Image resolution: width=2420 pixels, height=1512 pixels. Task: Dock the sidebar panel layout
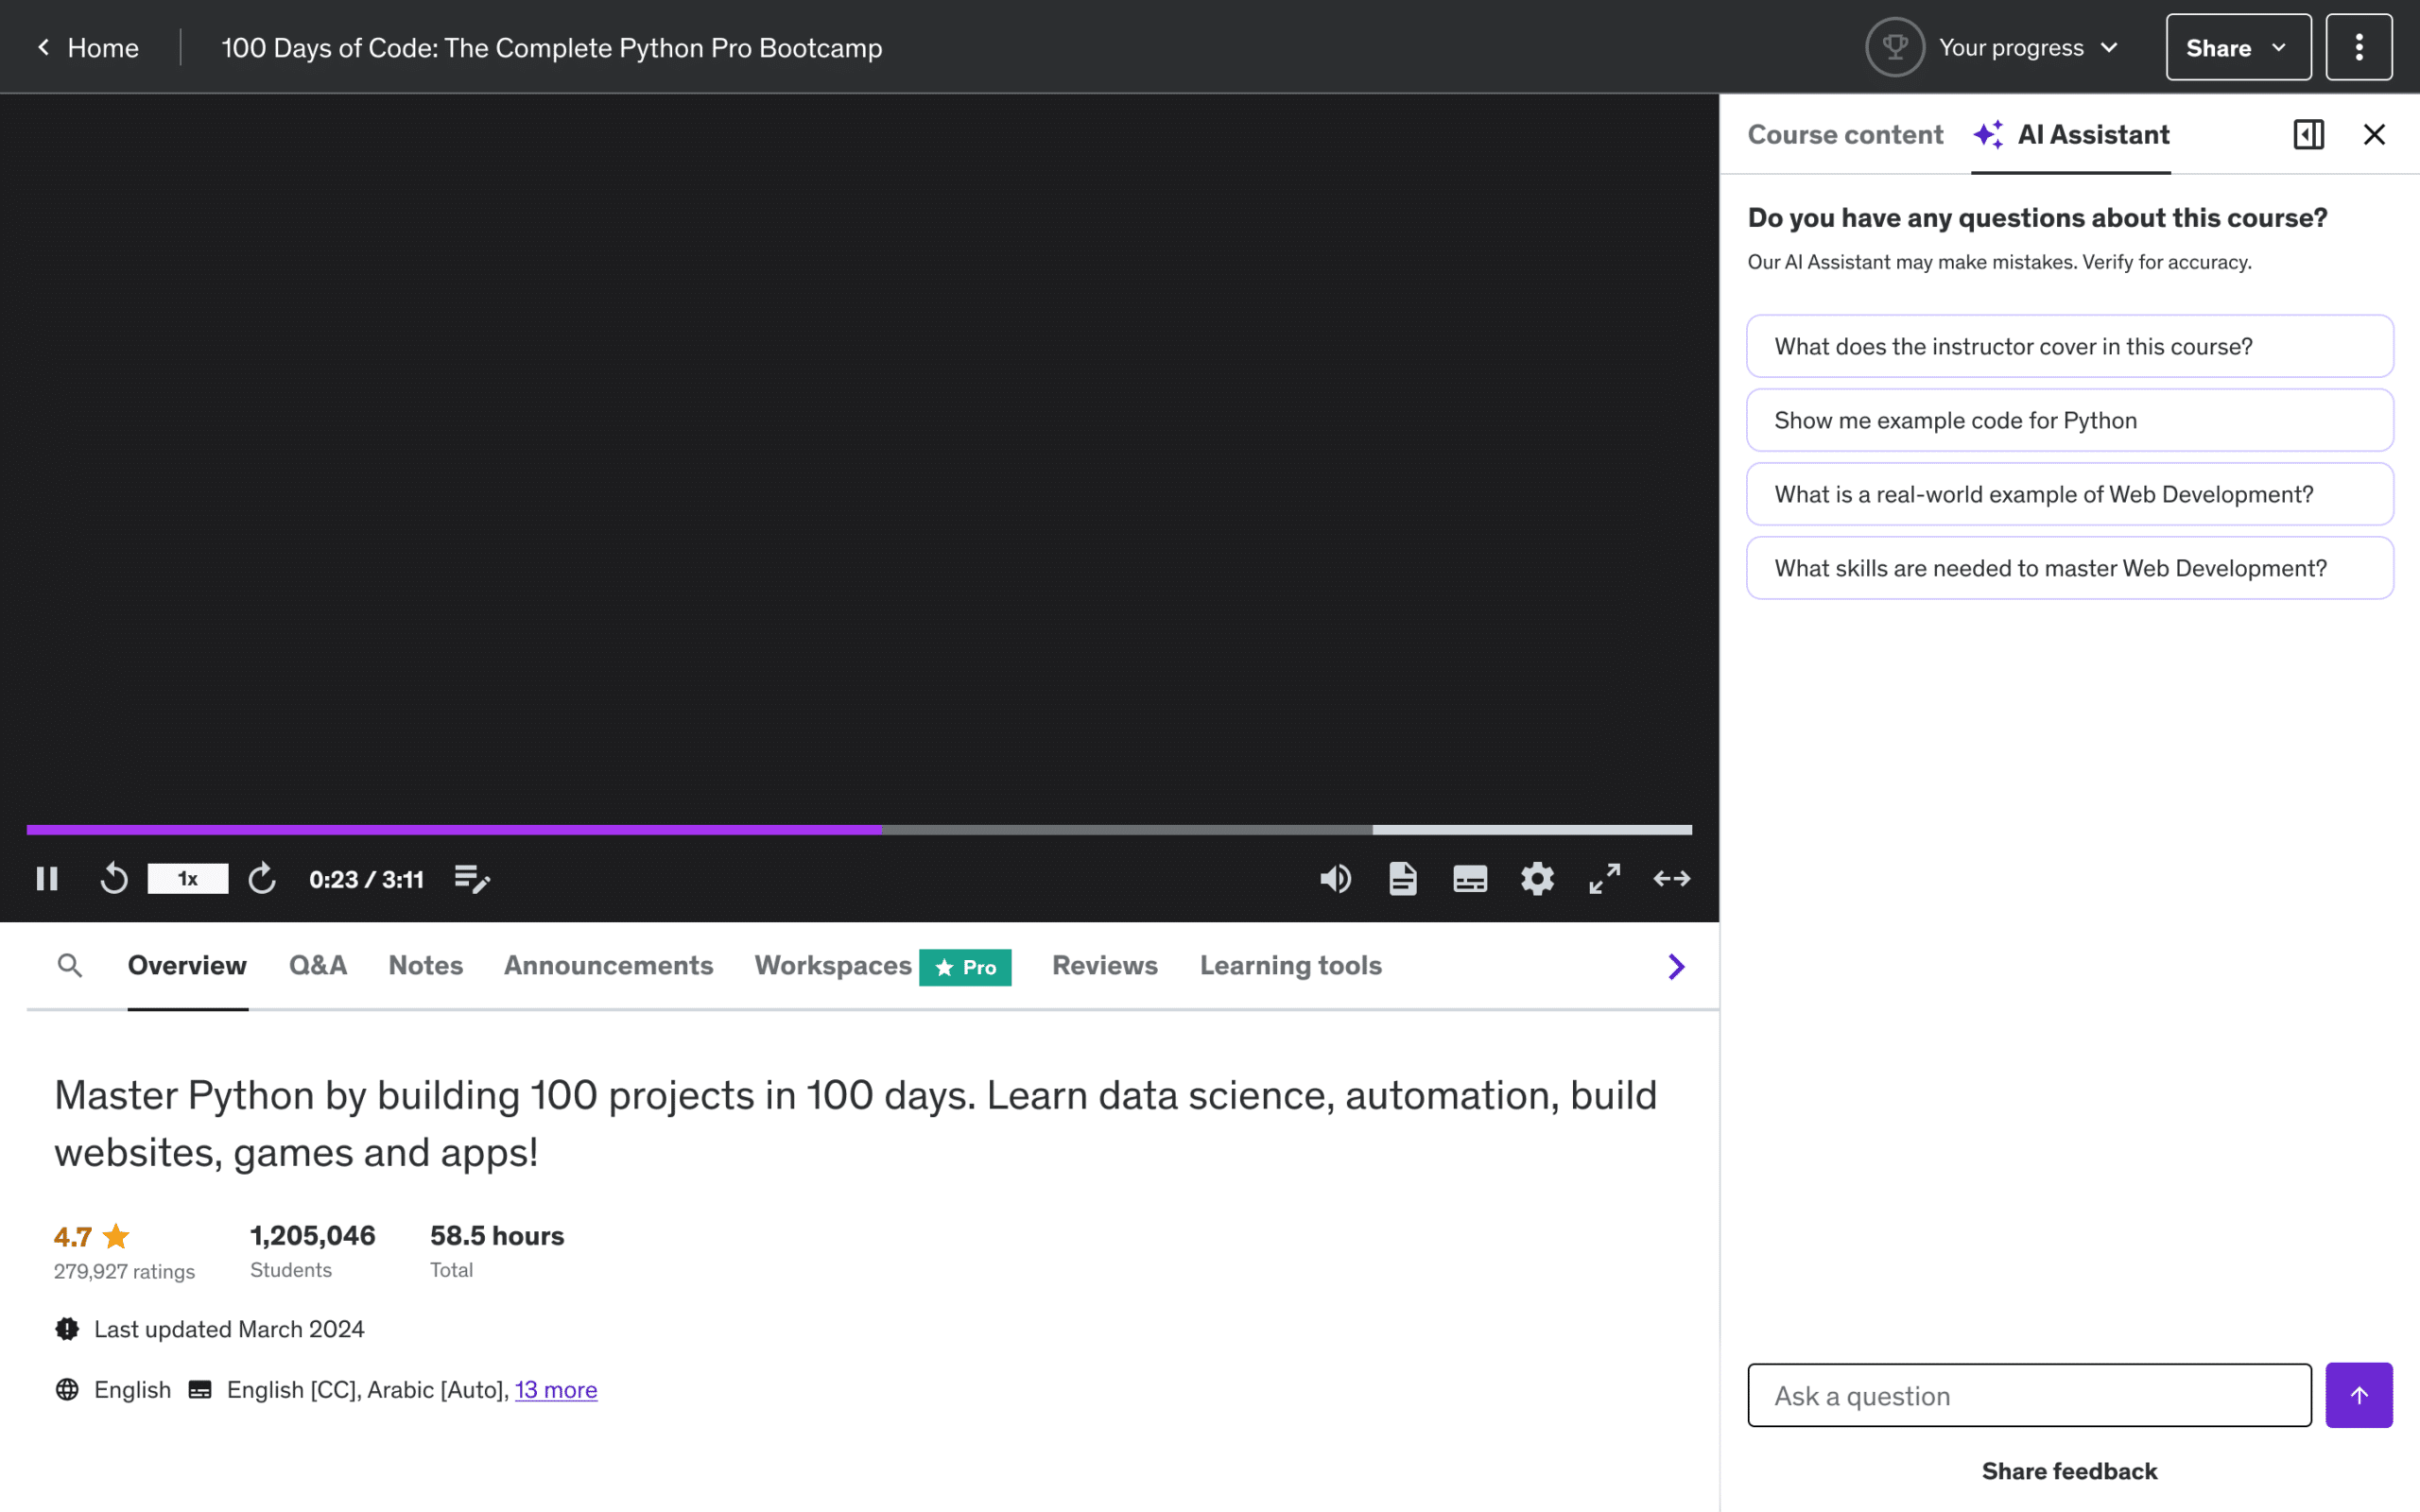pos(2309,134)
